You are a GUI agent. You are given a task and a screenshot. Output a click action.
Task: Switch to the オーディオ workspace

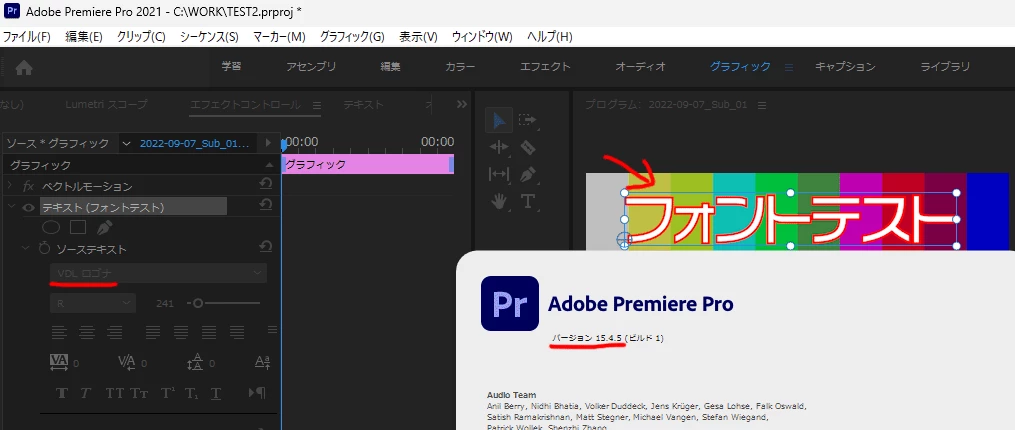tap(640, 67)
